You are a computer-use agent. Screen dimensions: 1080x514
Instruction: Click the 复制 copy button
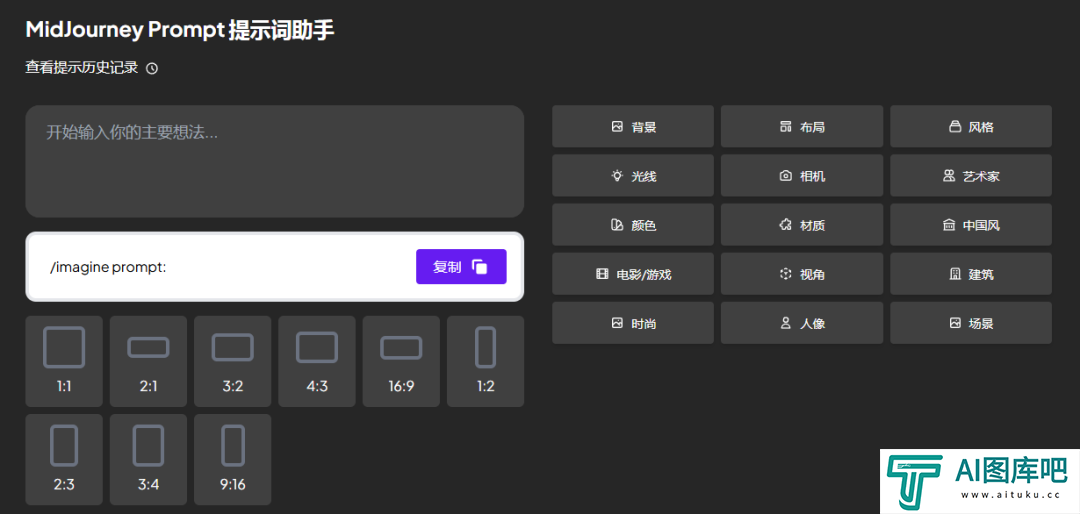pos(461,267)
